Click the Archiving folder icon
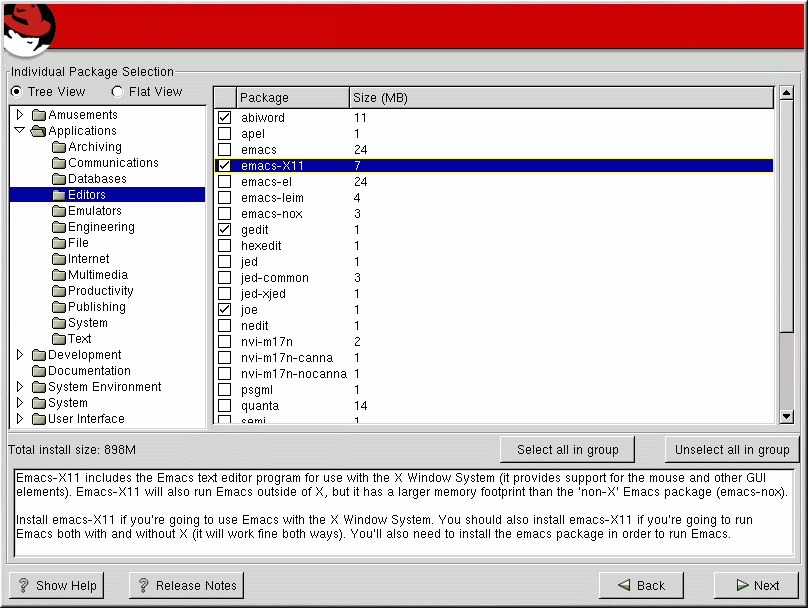This screenshot has width=808, height=608. point(59,147)
